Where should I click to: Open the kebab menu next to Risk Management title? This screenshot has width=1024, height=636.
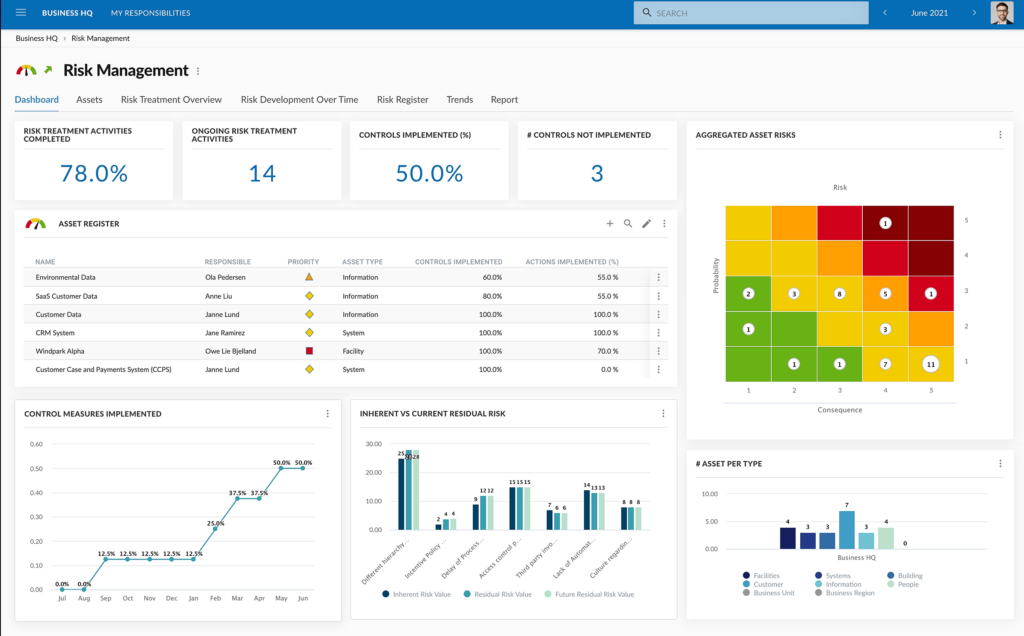(x=198, y=70)
